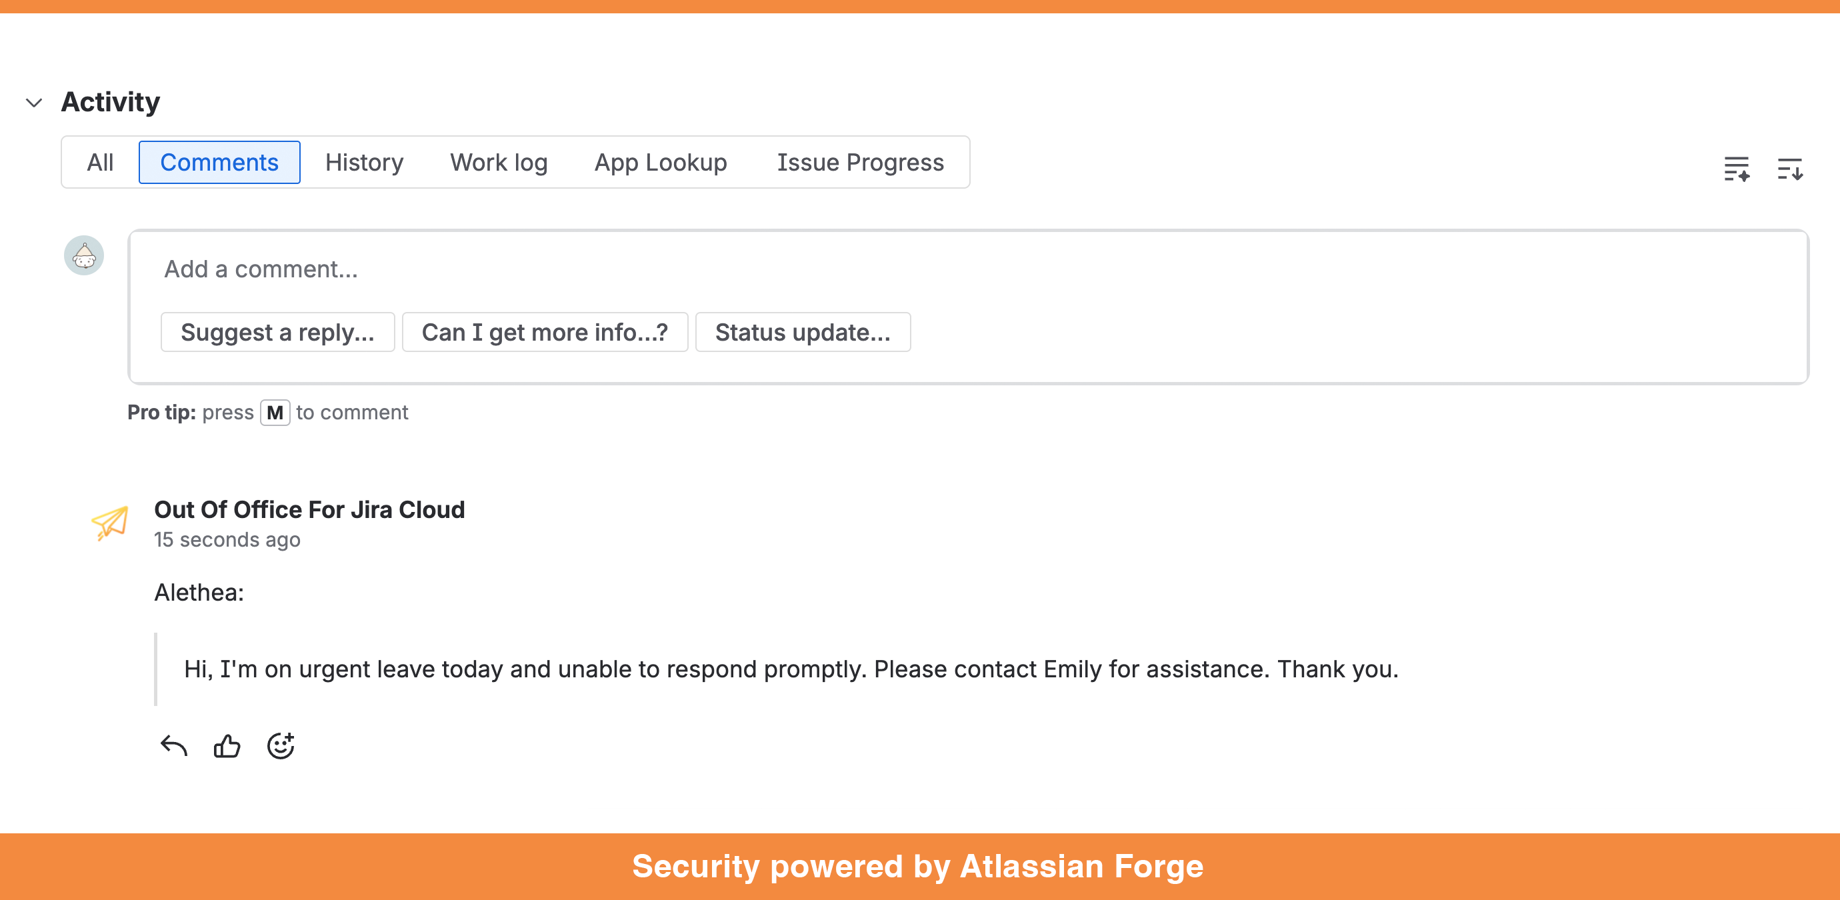Screen dimensions: 1840x900
Task: Select the Comments tab
Action: pos(219,162)
